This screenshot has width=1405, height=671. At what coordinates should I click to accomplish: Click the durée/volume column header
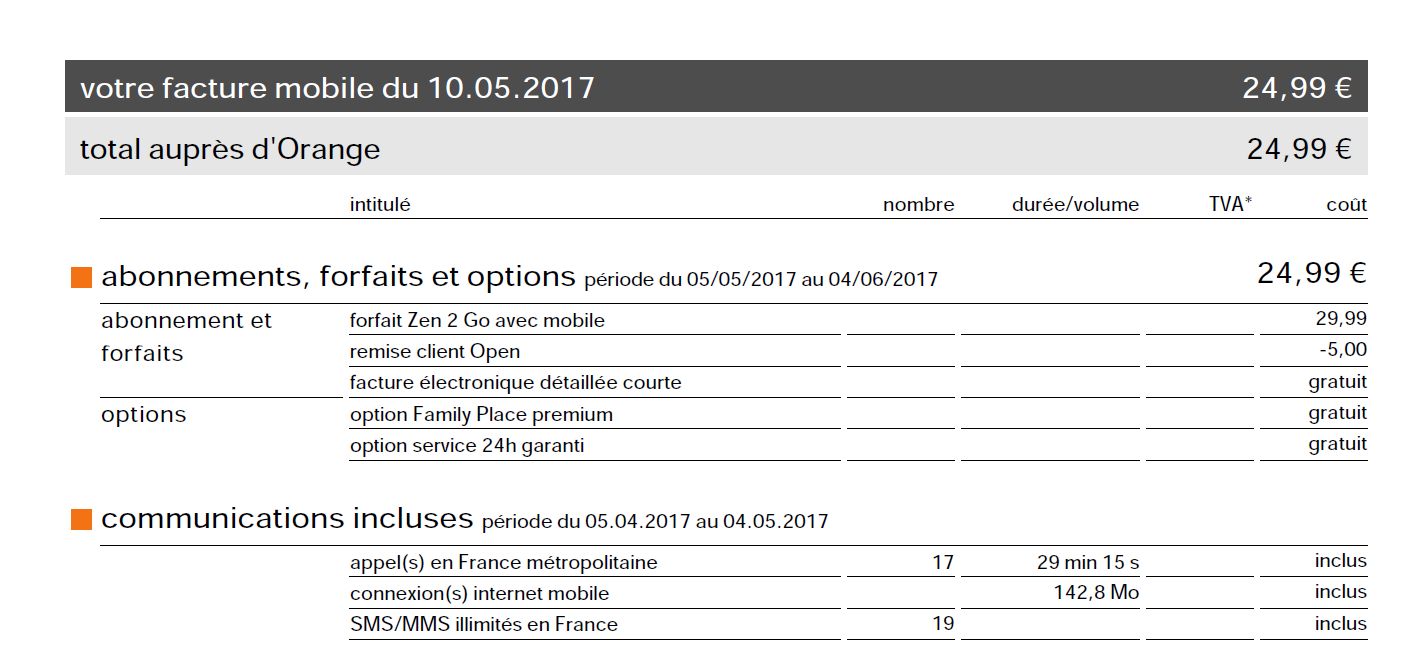coord(1075,205)
